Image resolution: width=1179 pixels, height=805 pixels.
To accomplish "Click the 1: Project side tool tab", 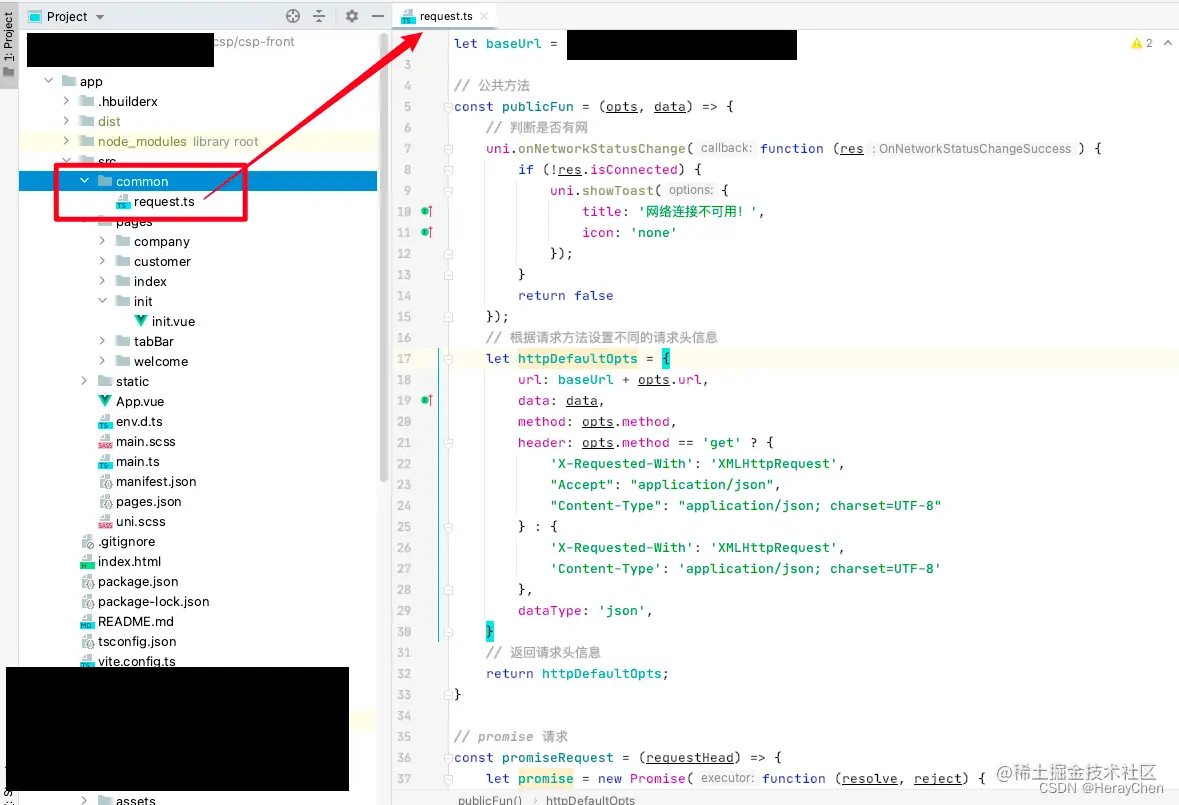I will 8,44.
